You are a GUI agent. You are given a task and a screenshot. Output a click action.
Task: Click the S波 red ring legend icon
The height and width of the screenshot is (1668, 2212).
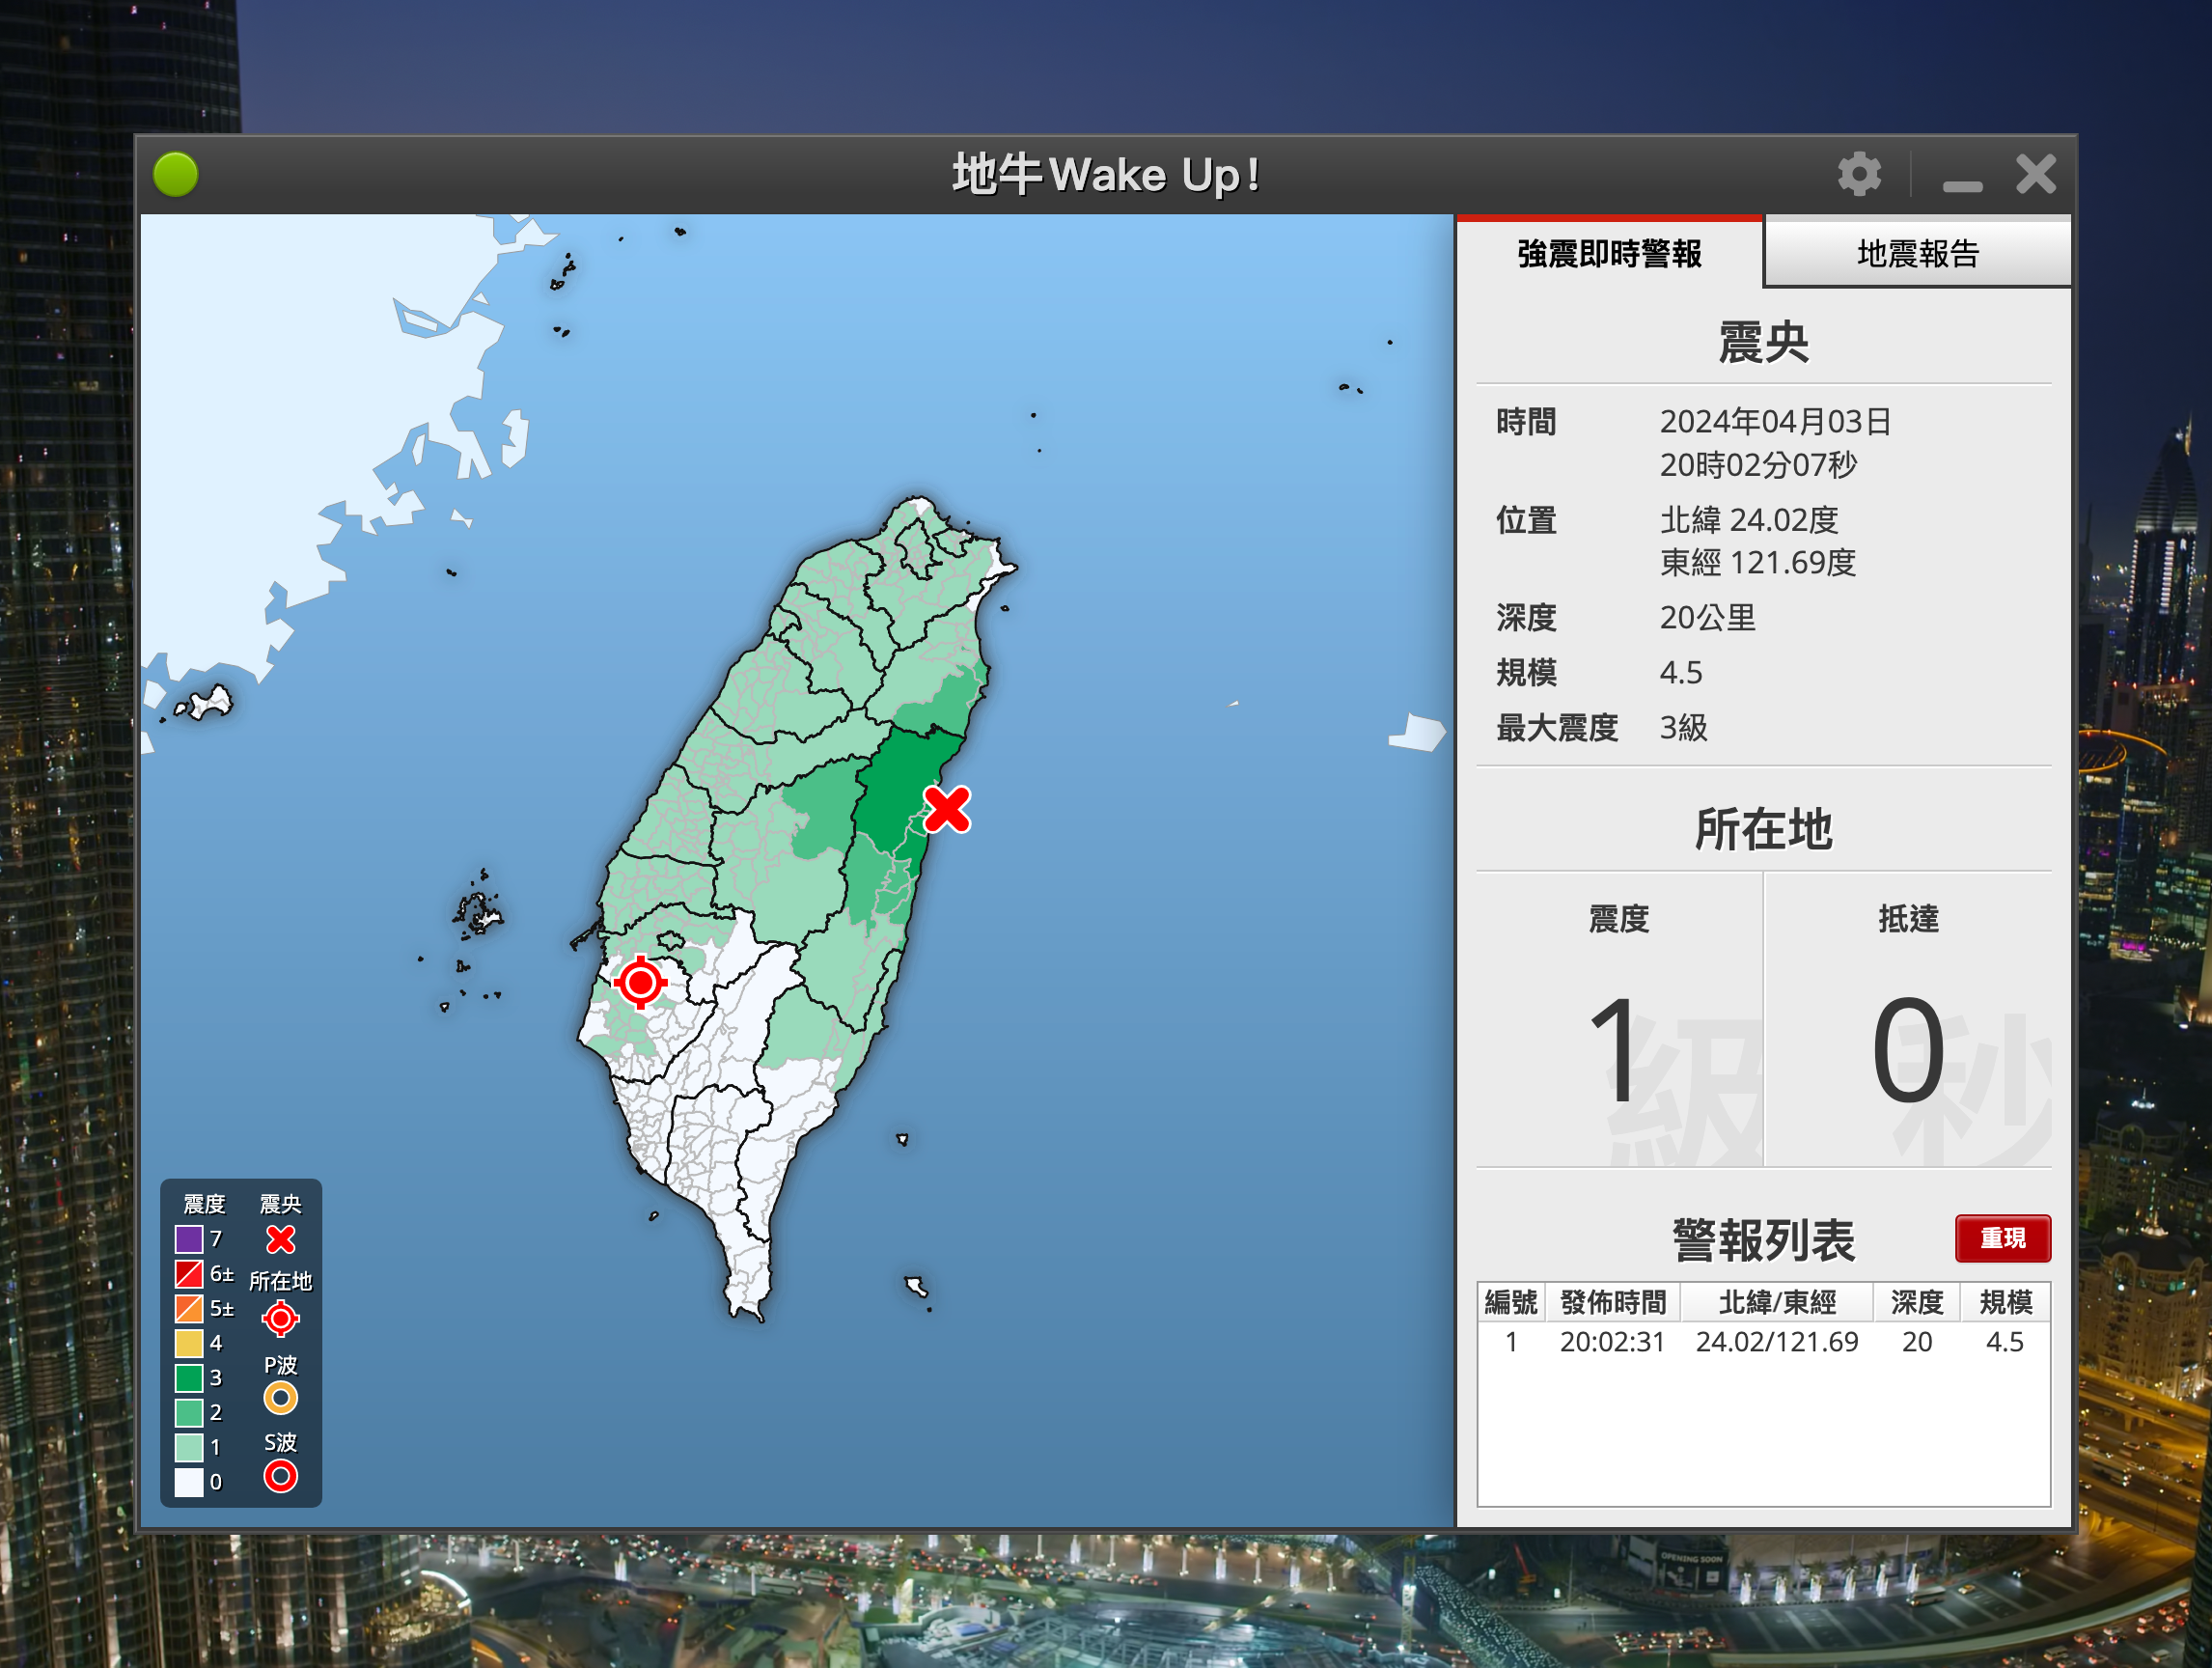click(280, 1476)
